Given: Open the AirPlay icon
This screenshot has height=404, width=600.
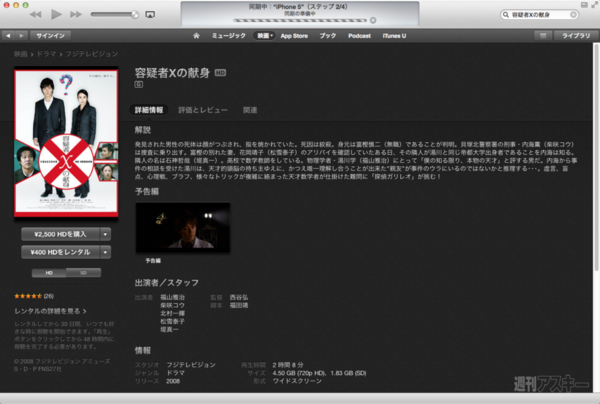Looking at the screenshot, I should coord(150,15).
